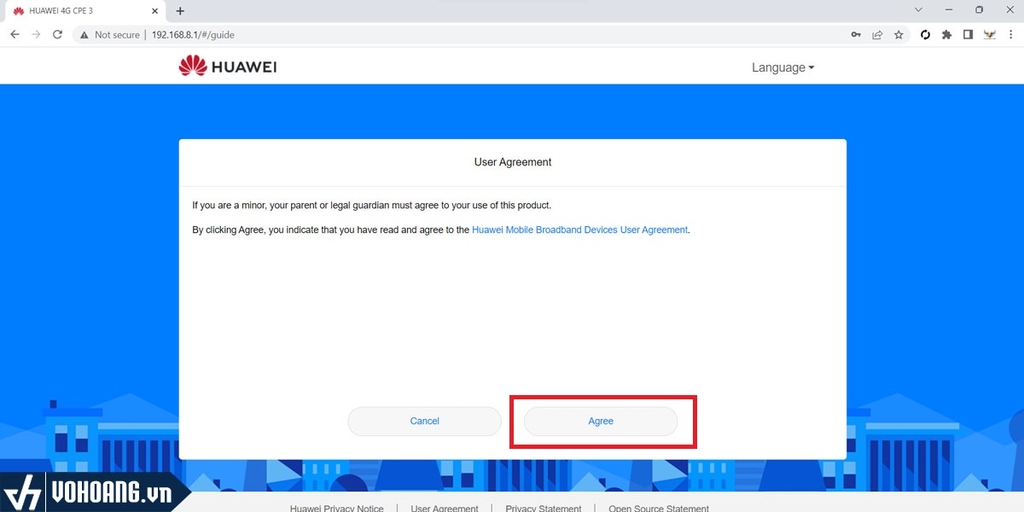Go forward in browser history
Screen dimensions: 1024x512
[x=36, y=35]
